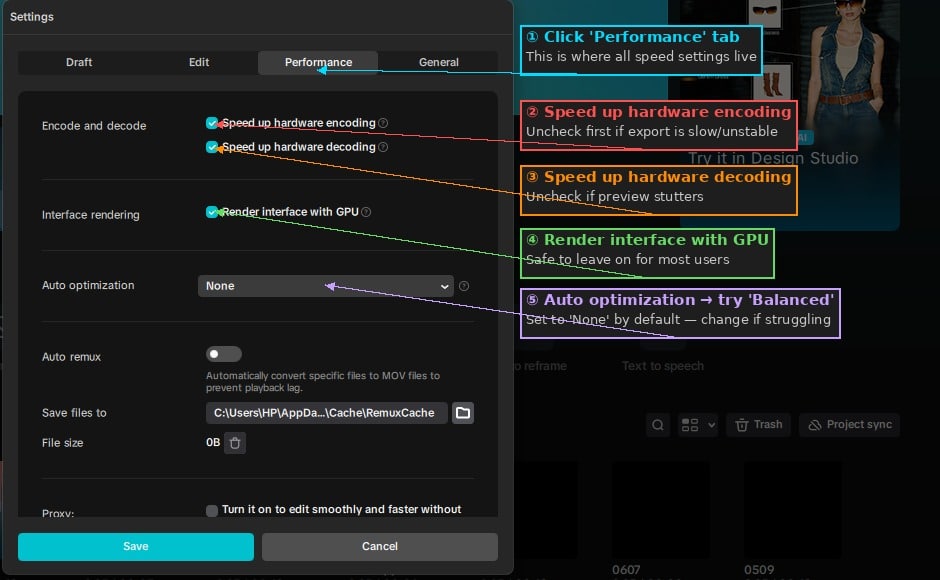Image resolution: width=940 pixels, height=580 pixels.
Task: Click help icon beside Render interface with GPU
Action: pyautogui.click(x=366, y=212)
